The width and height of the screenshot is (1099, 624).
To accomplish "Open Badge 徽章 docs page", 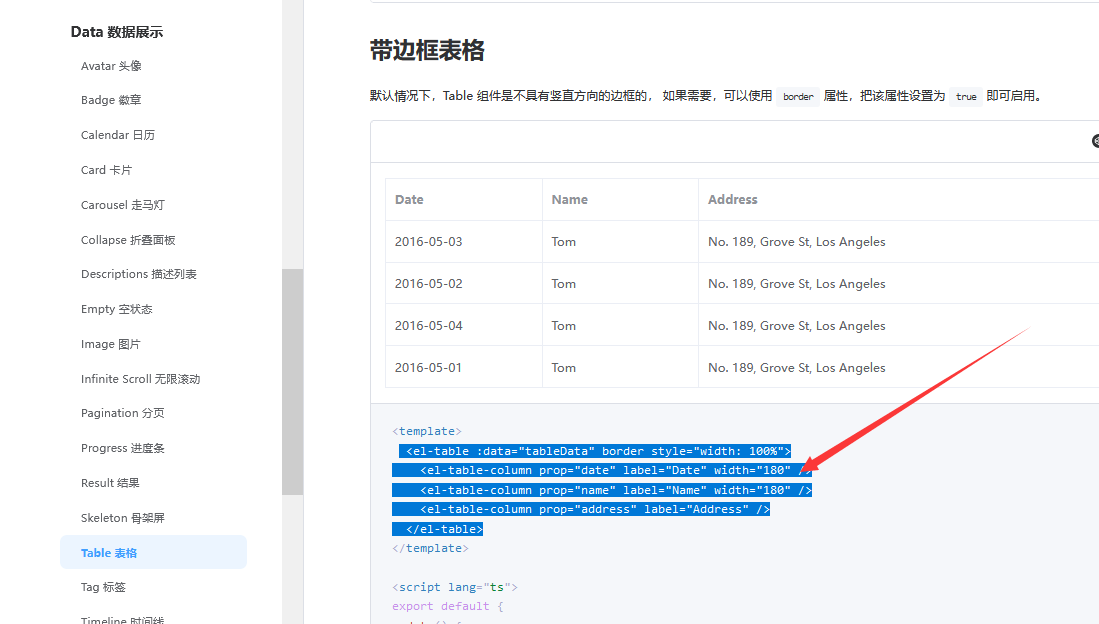I will point(111,100).
